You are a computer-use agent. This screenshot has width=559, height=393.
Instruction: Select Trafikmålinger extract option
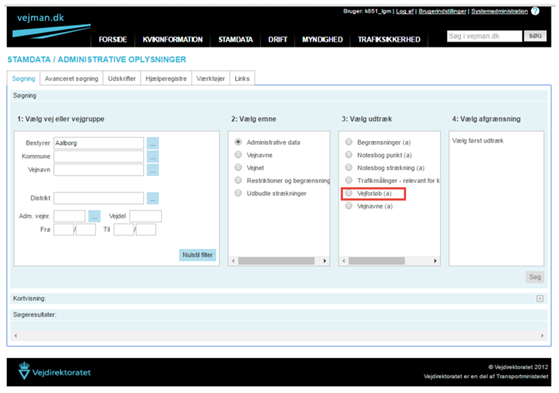(349, 180)
